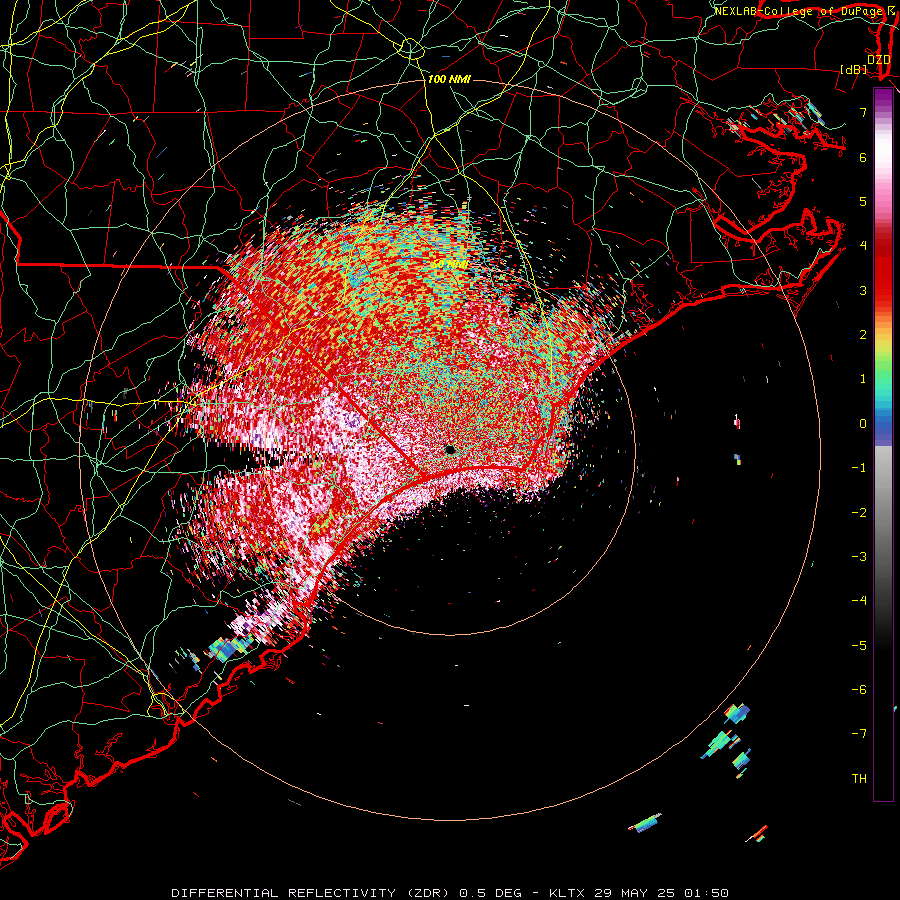Image resolution: width=900 pixels, height=900 pixels.
Task: Select the "4" value on the dB scale
Action: [x=863, y=246]
